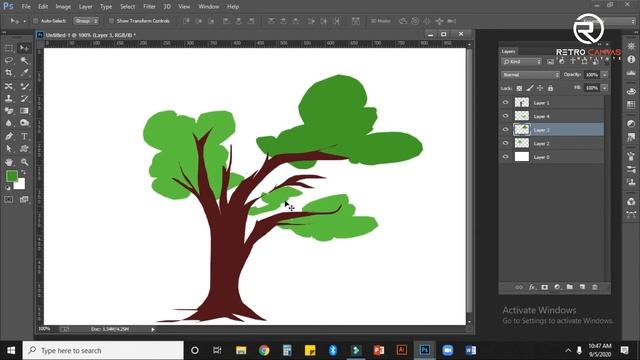Screen dimensions: 640x360
Task: Click Lock all padlock icon
Action: (551, 88)
